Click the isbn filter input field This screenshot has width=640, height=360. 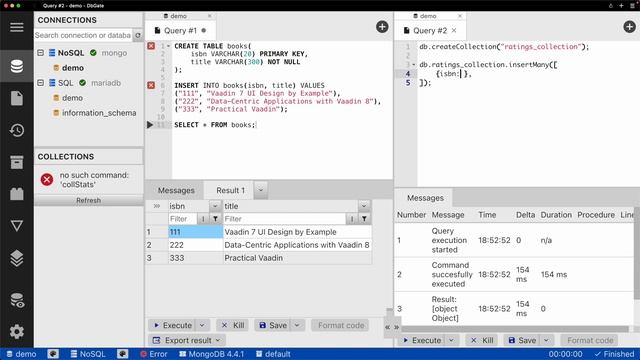tap(182, 219)
